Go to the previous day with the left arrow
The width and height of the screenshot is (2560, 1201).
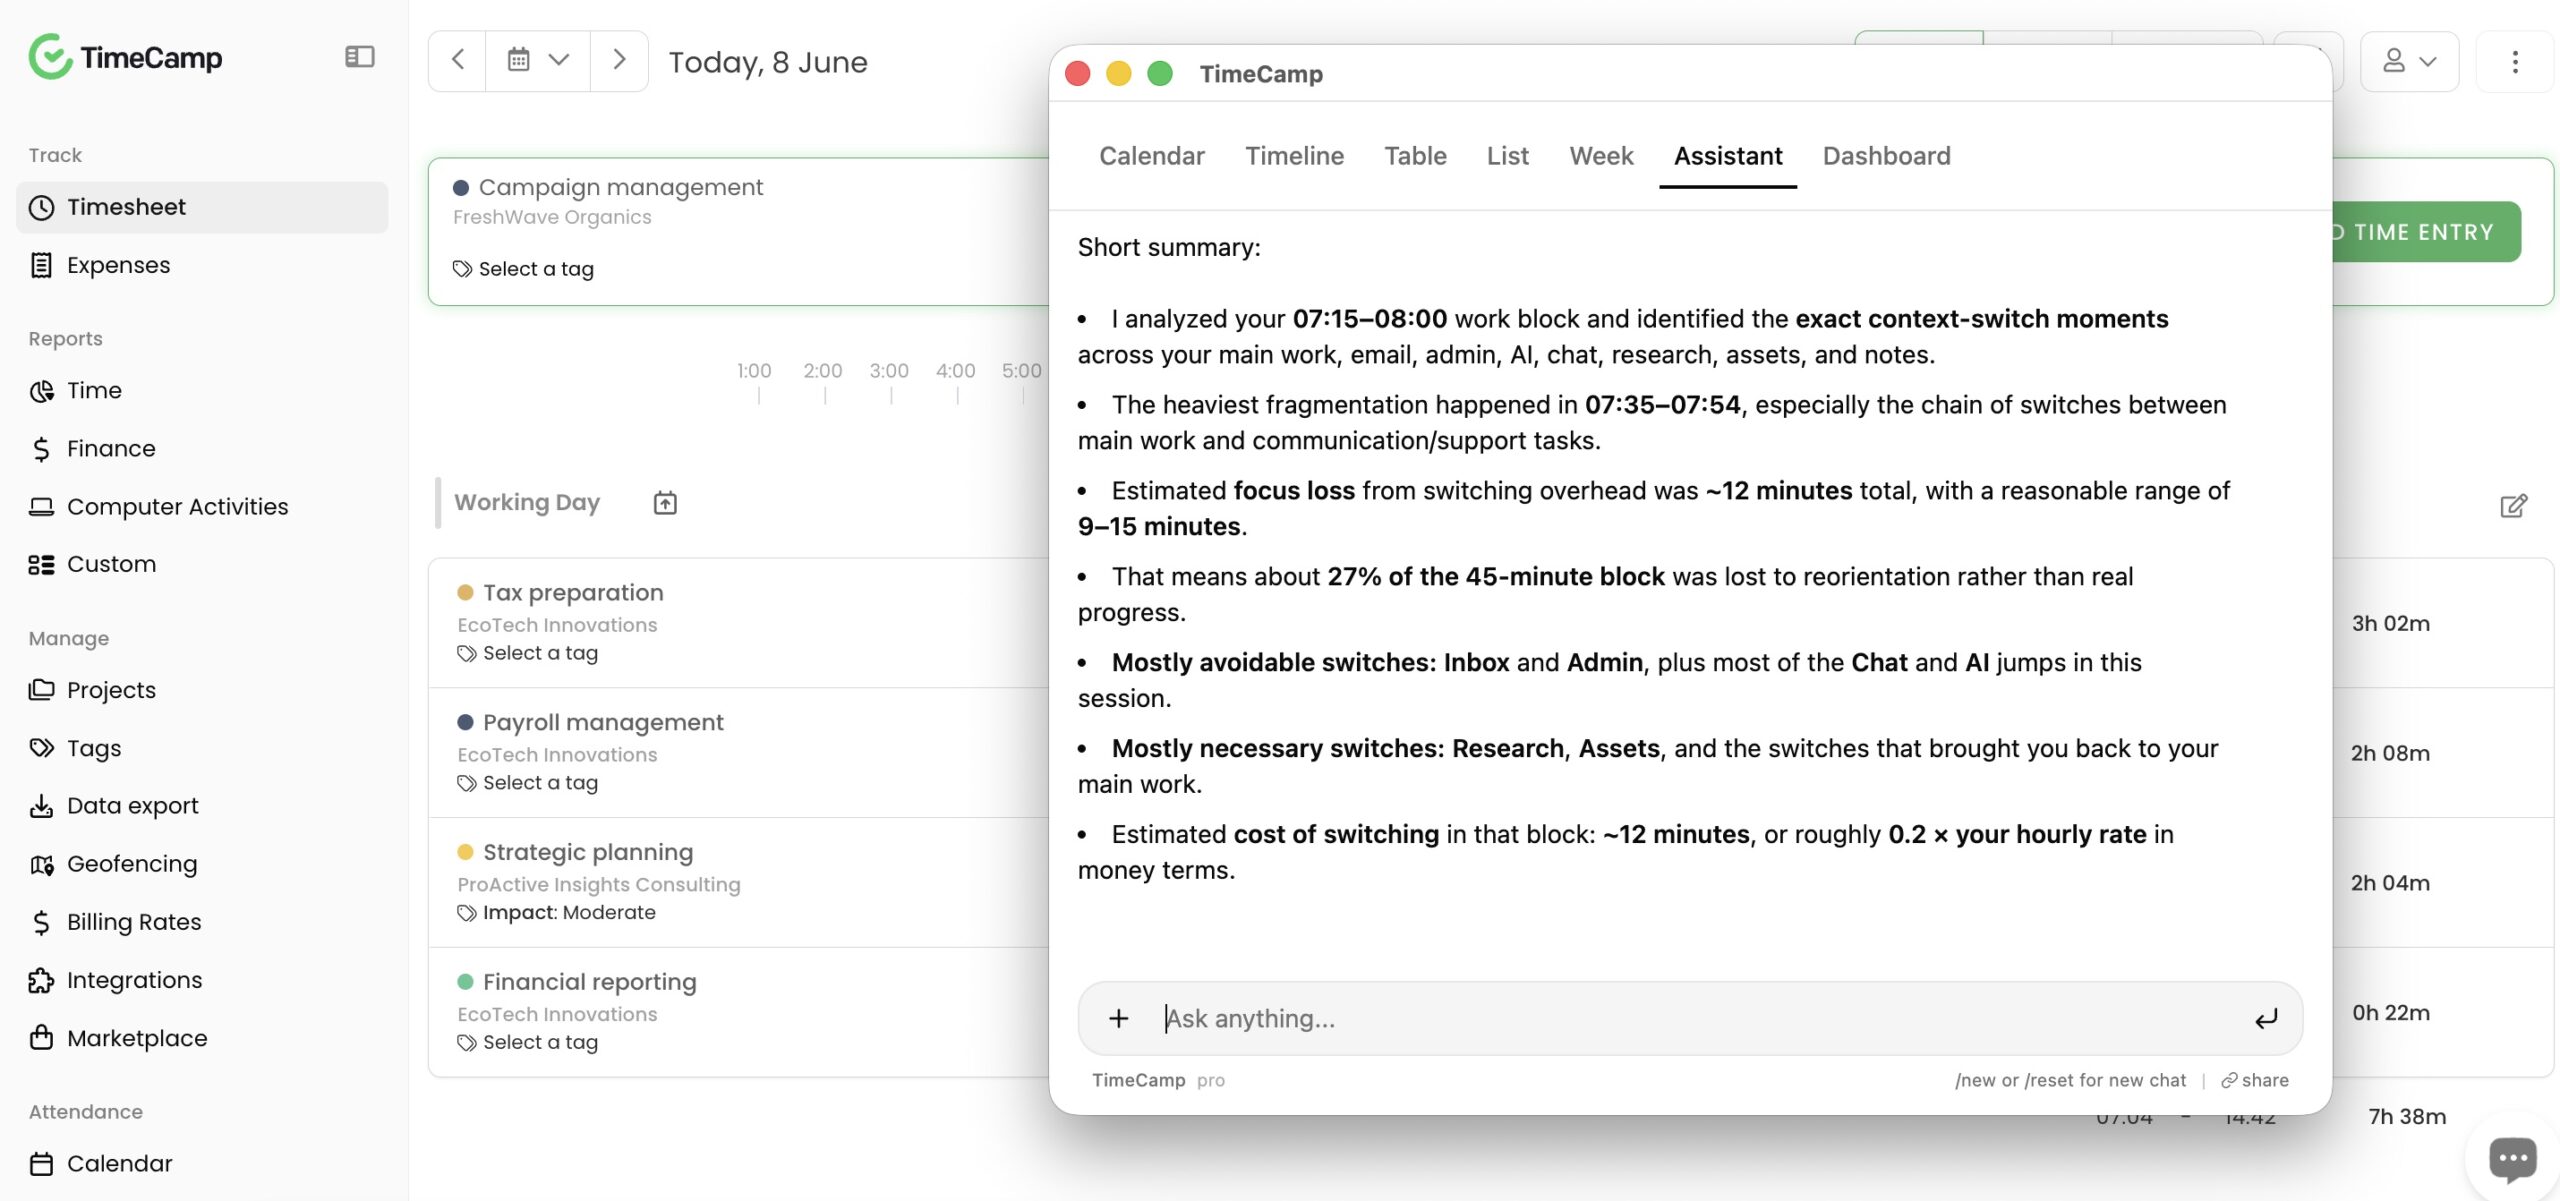tap(458, 60)
